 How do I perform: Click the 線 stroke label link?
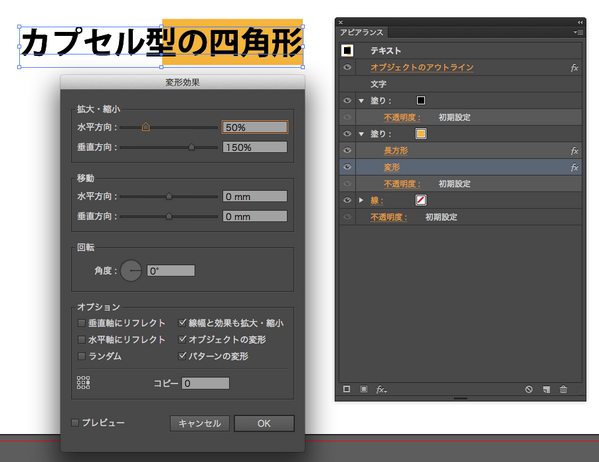tap(377, 200)
